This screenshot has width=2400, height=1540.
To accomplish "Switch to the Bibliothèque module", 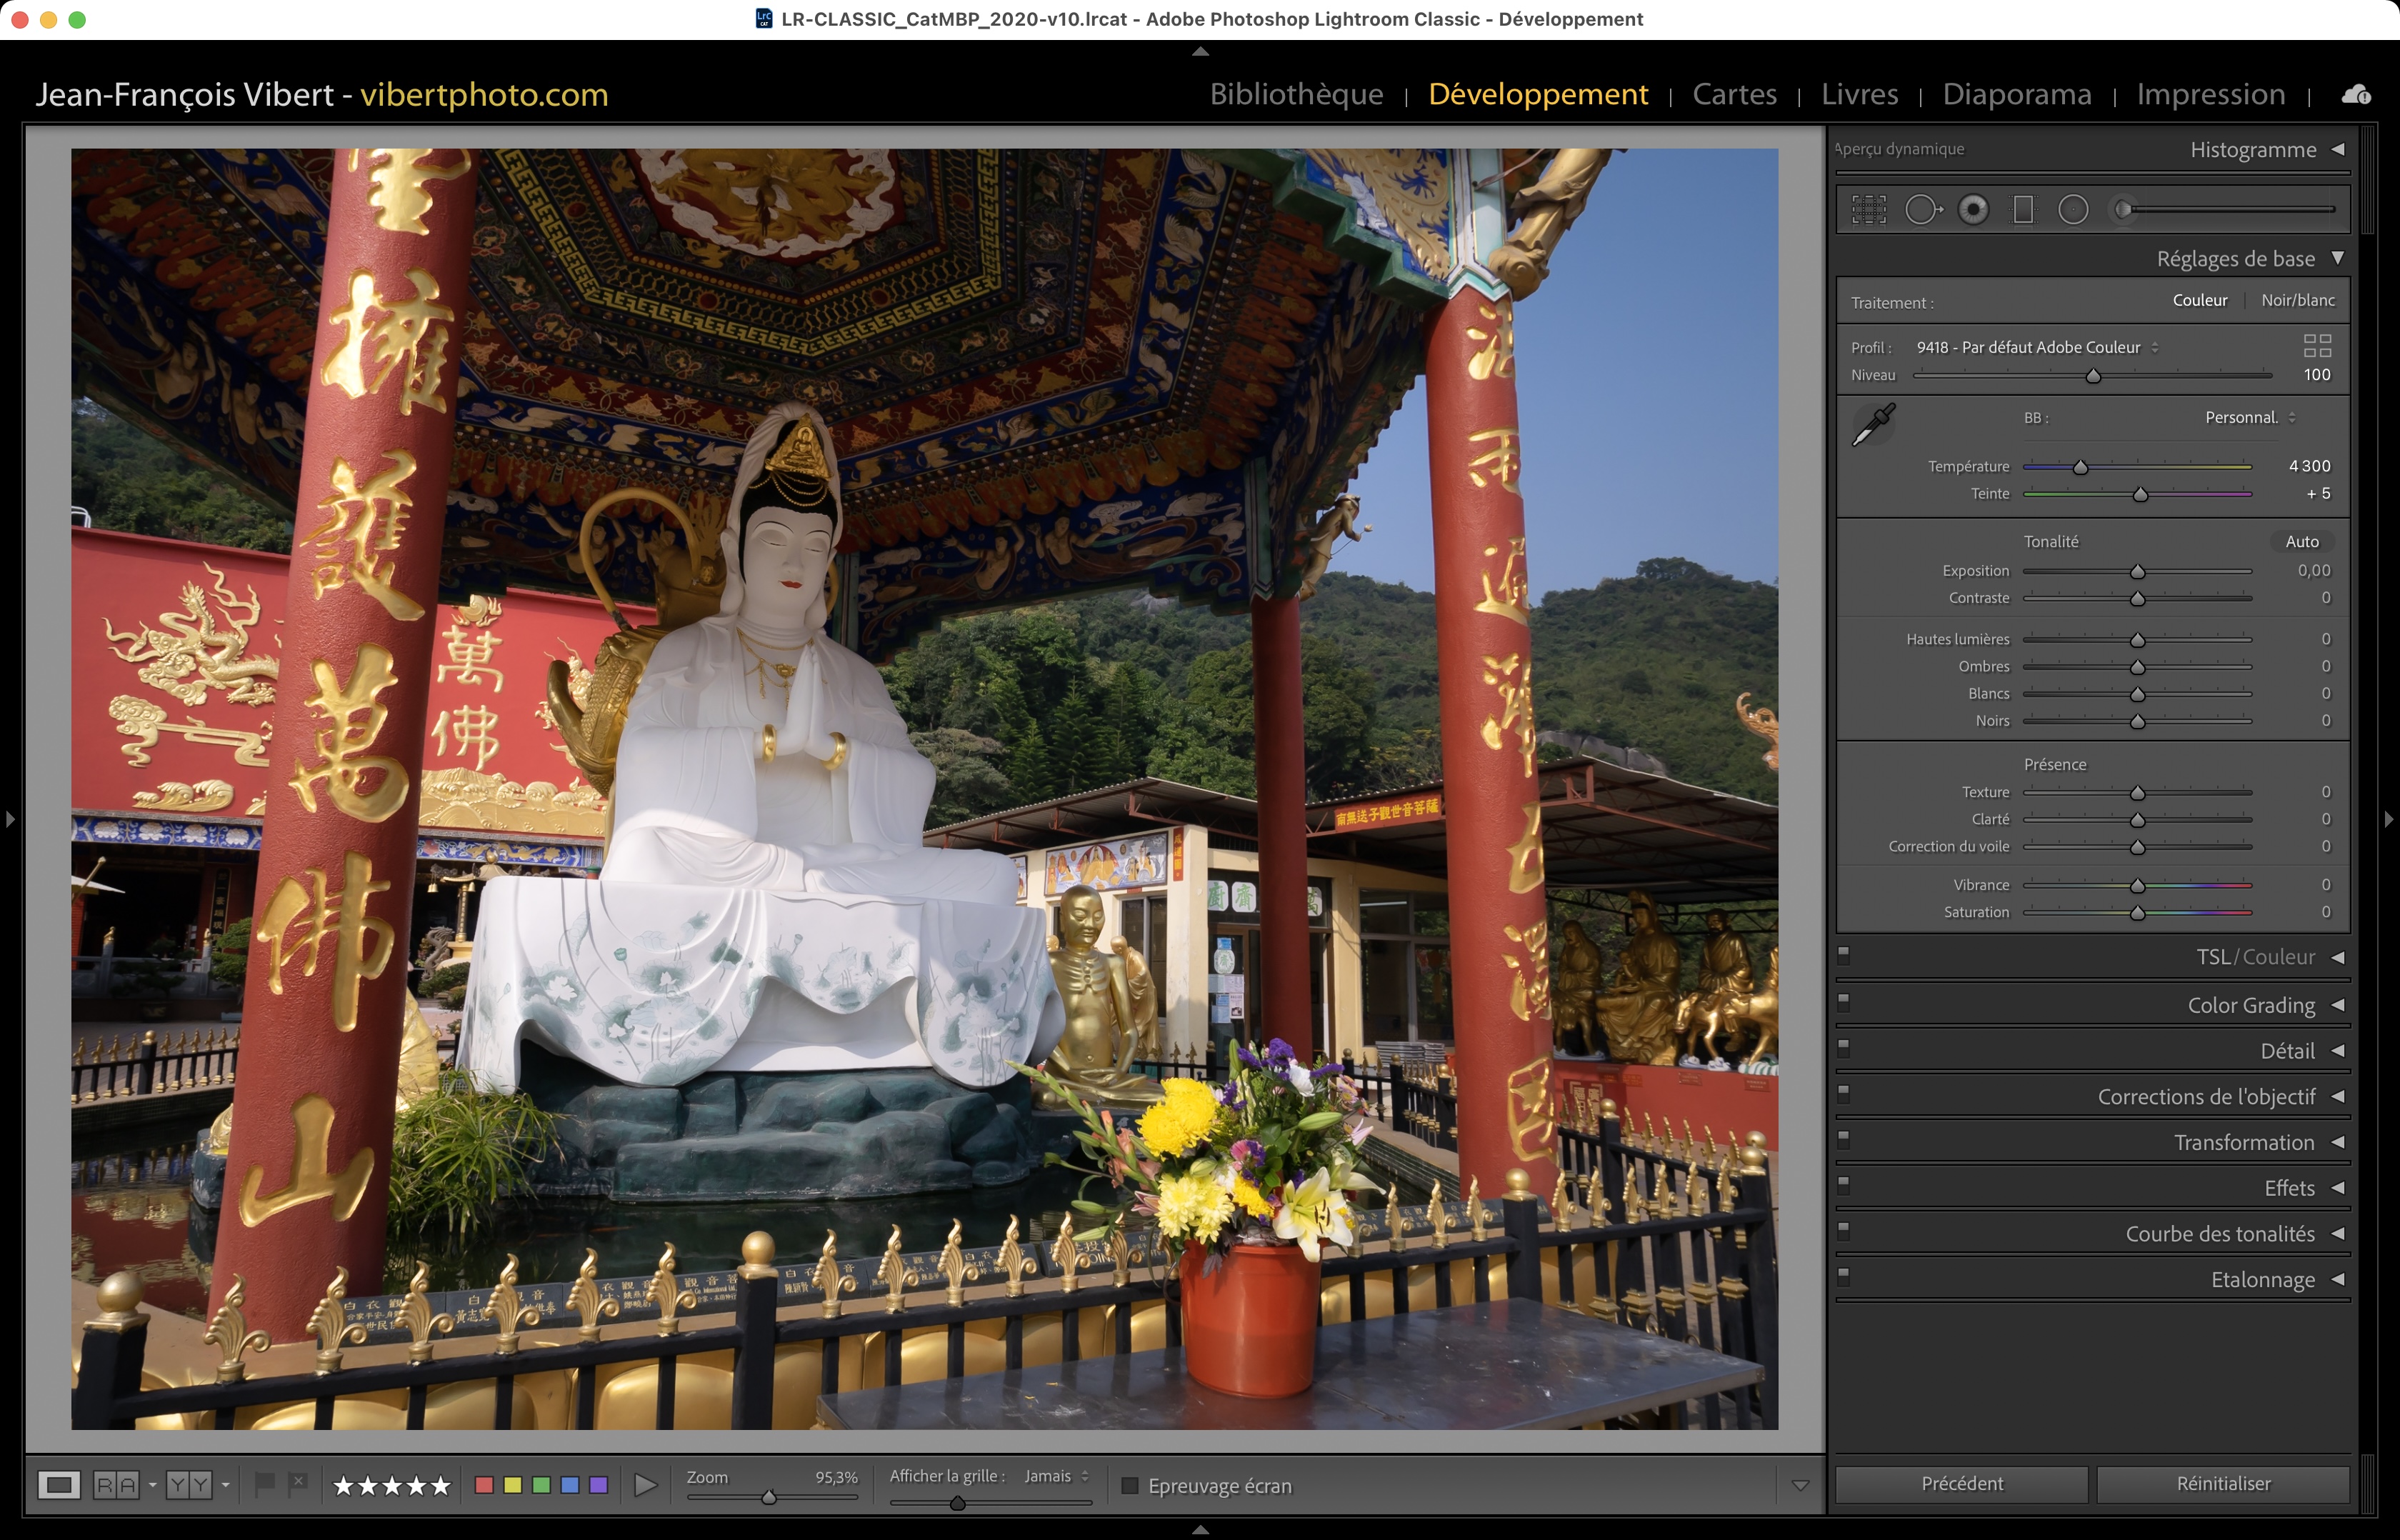I will point(1296,94).
